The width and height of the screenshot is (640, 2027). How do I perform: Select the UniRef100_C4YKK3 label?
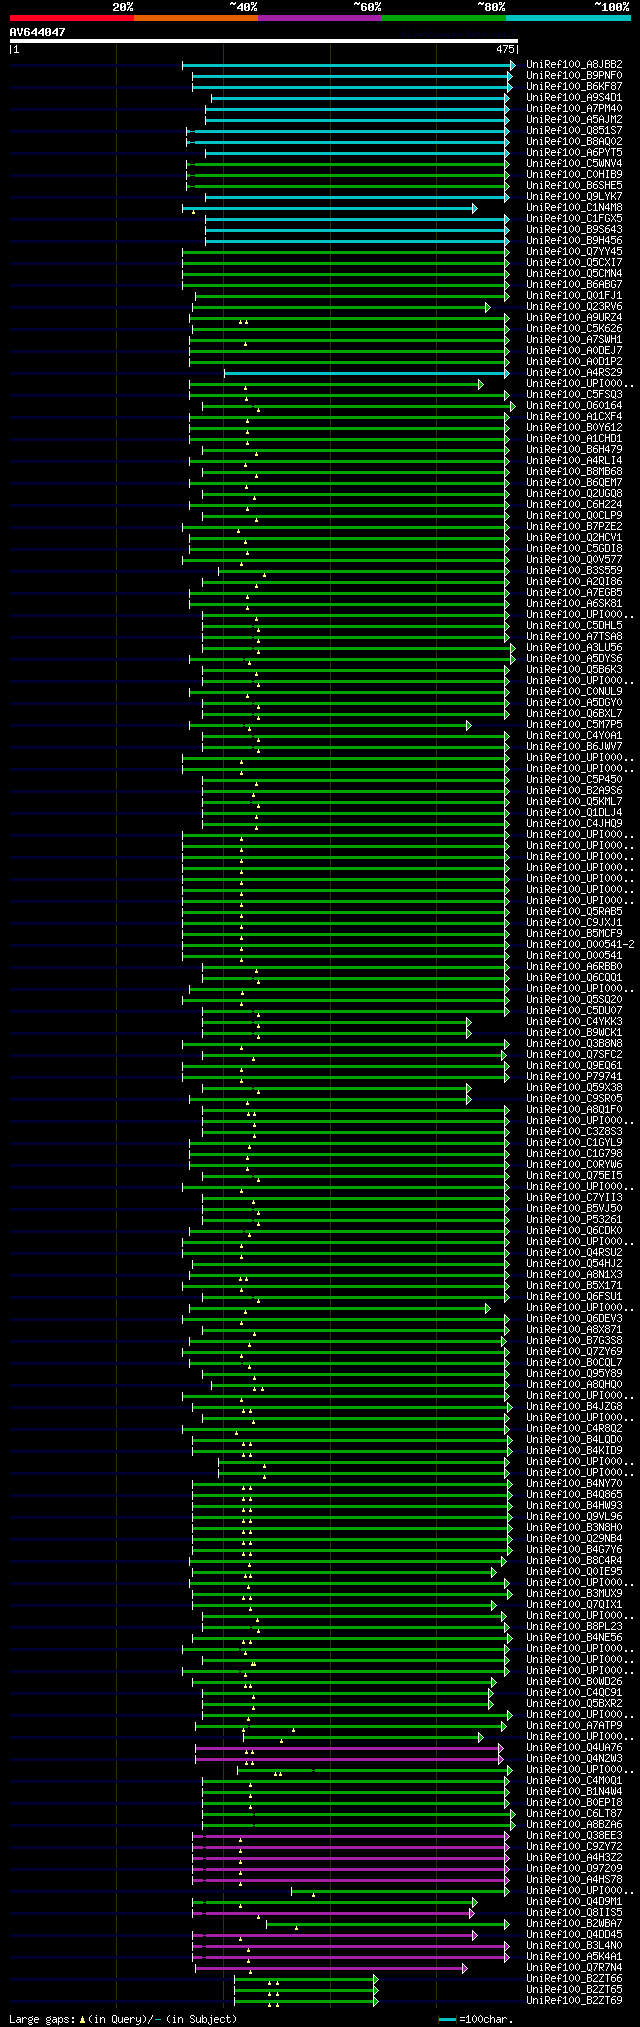[574, 1021]
